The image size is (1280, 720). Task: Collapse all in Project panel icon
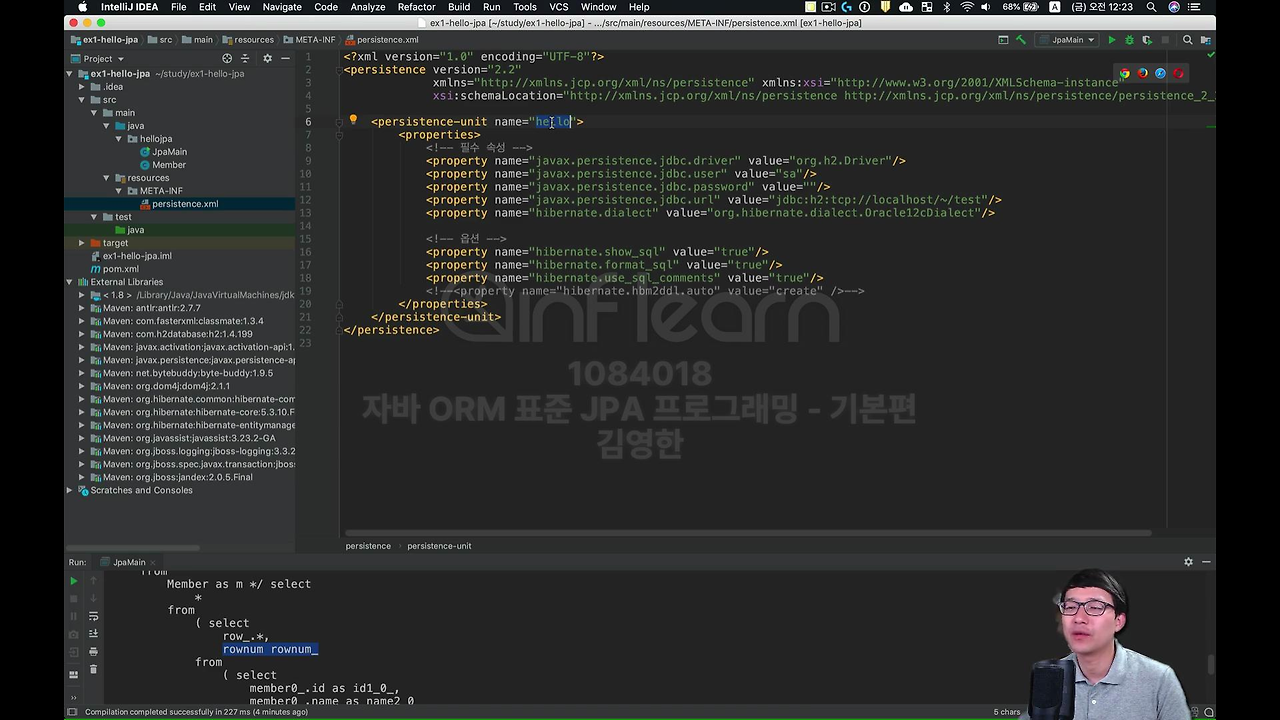tap(246, 58)
